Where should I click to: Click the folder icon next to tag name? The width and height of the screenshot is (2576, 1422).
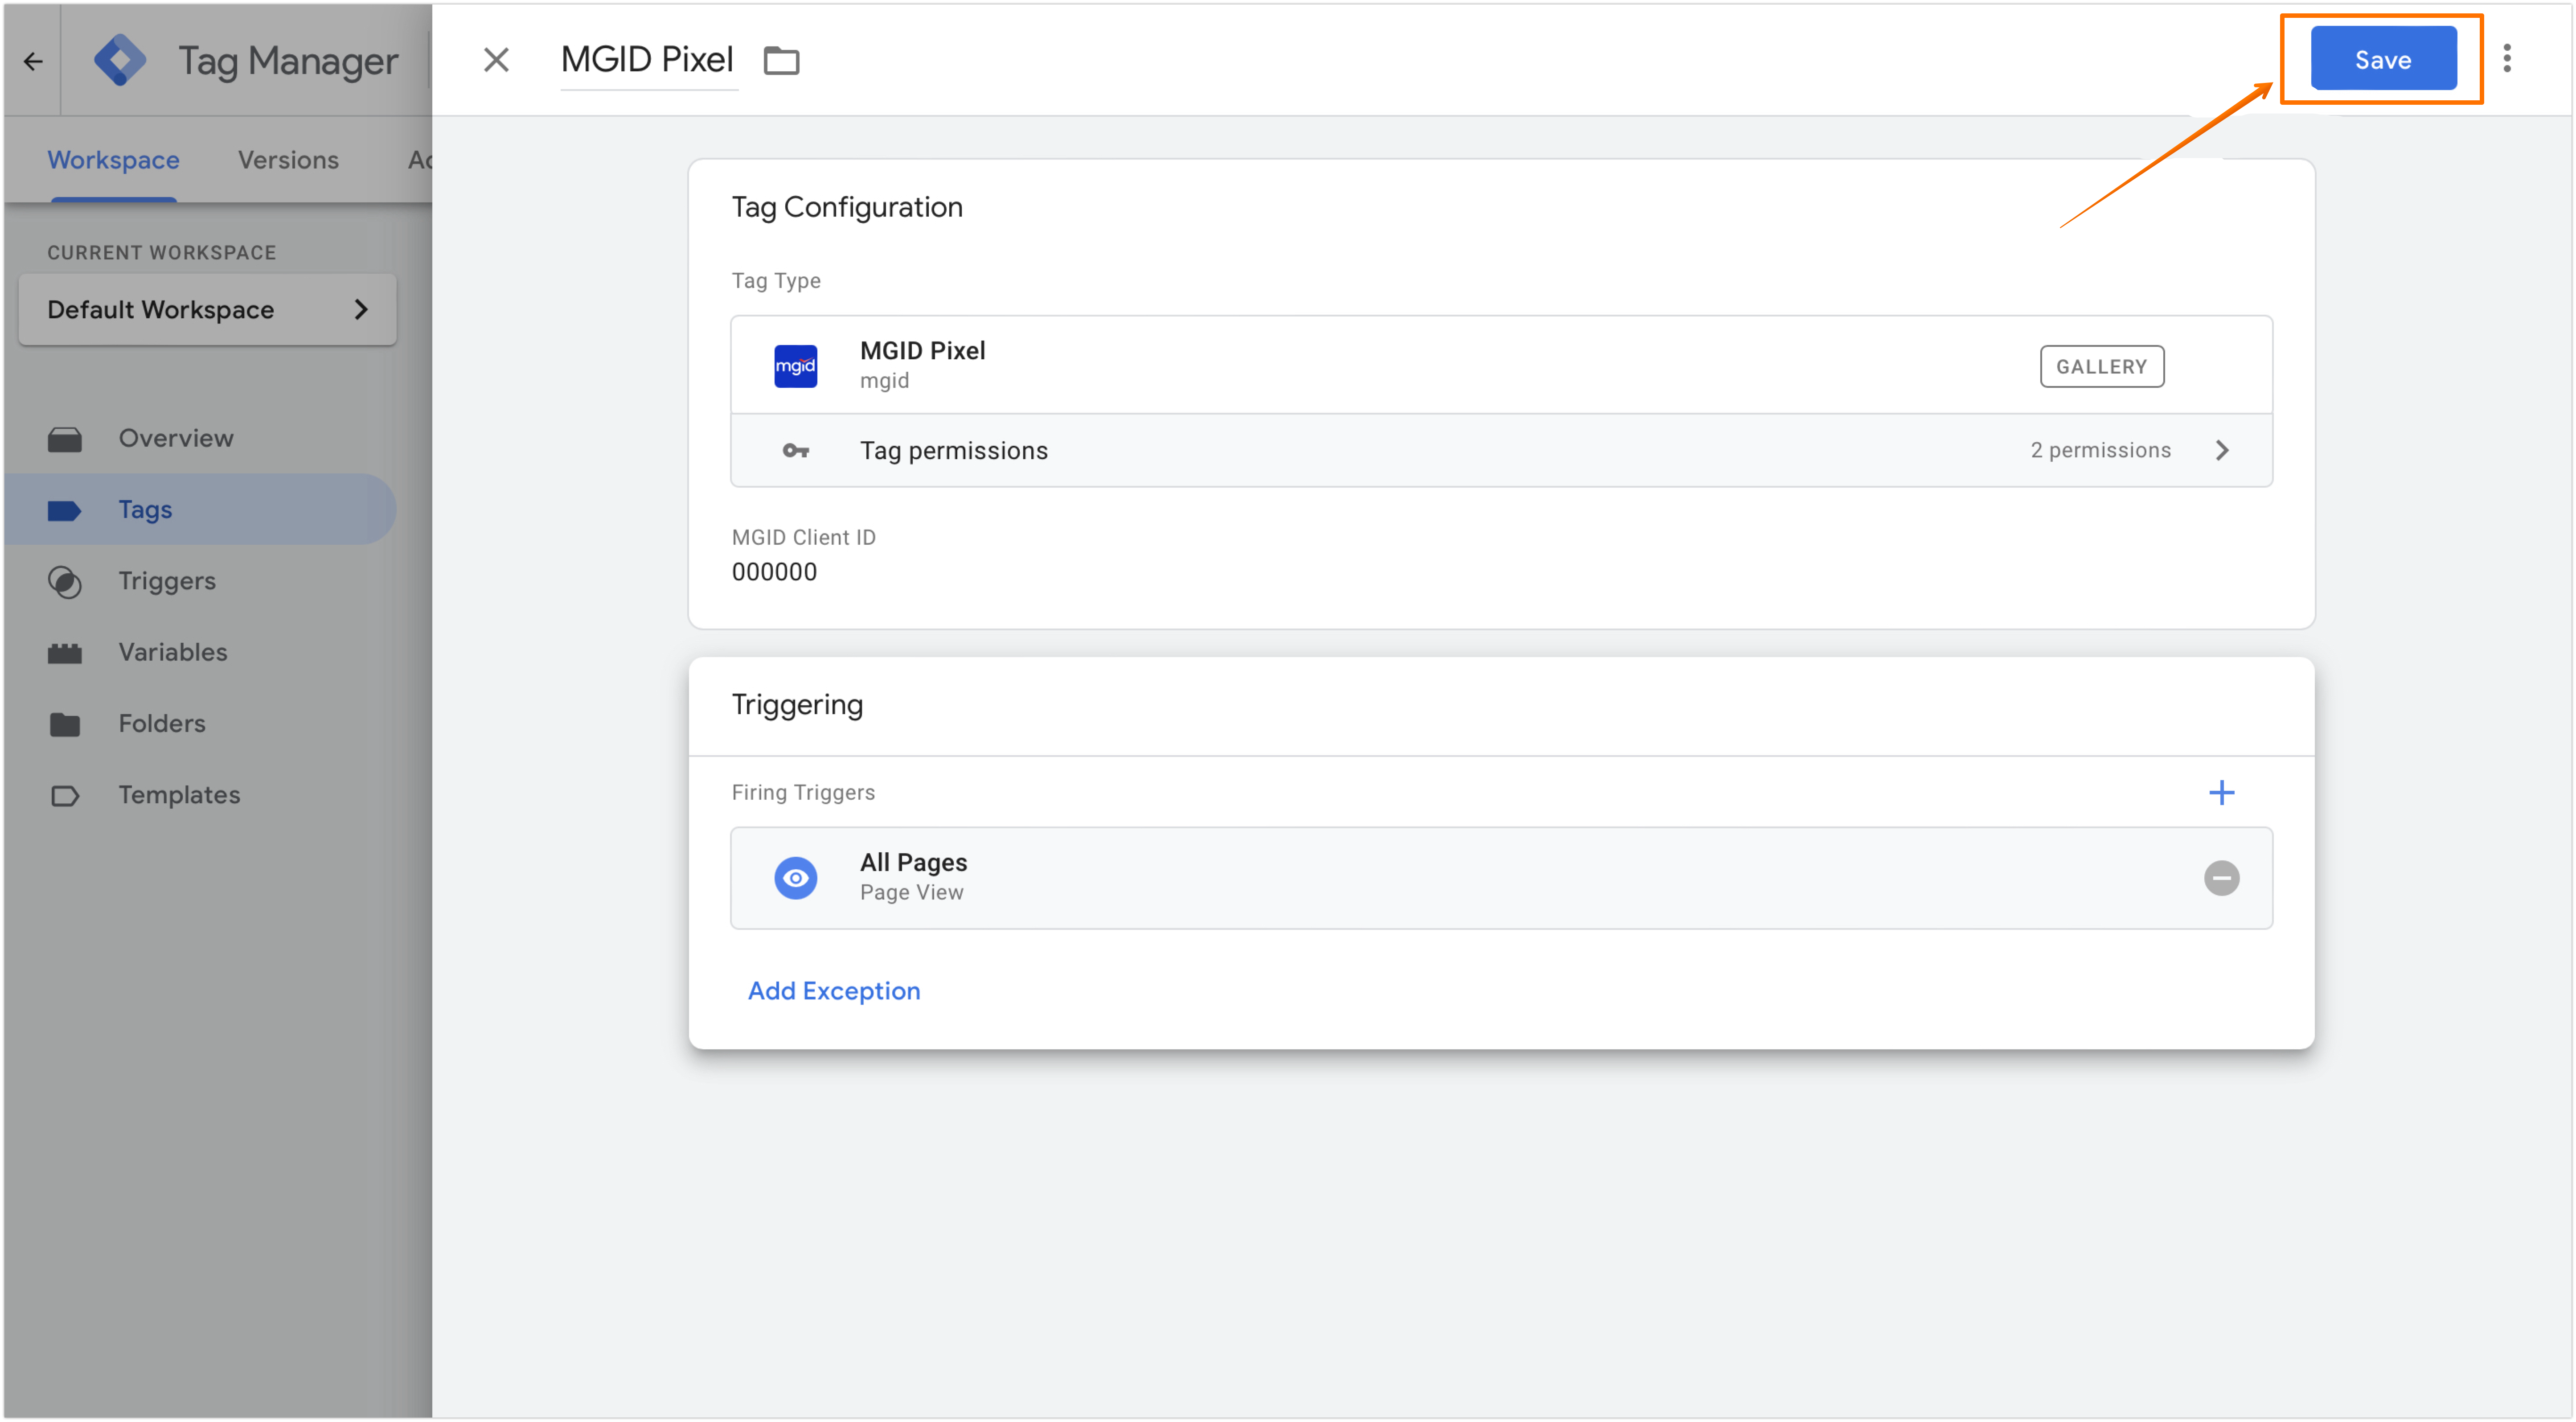tap(781, 60)
